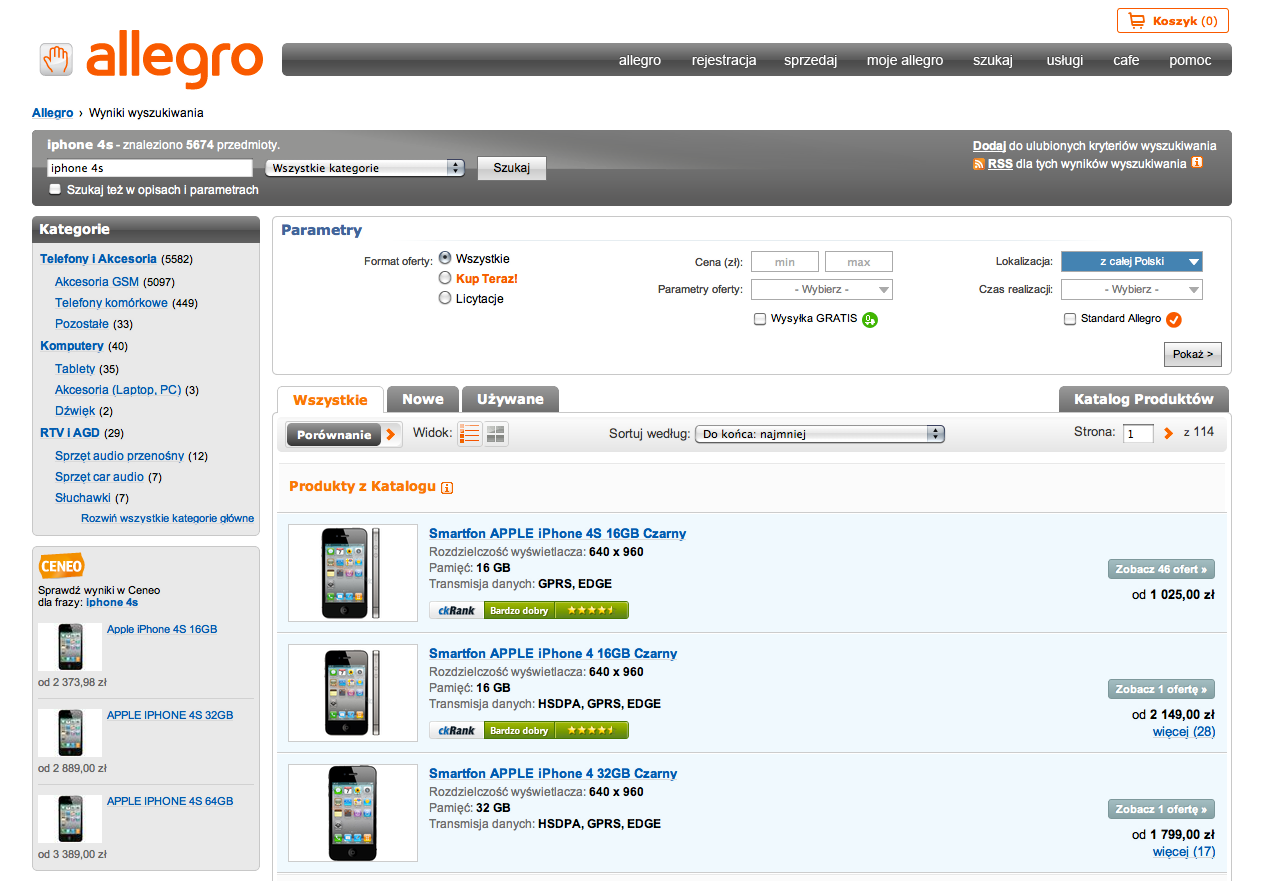
Task: Switch to list view icon
Action: [x=470, y=434]
